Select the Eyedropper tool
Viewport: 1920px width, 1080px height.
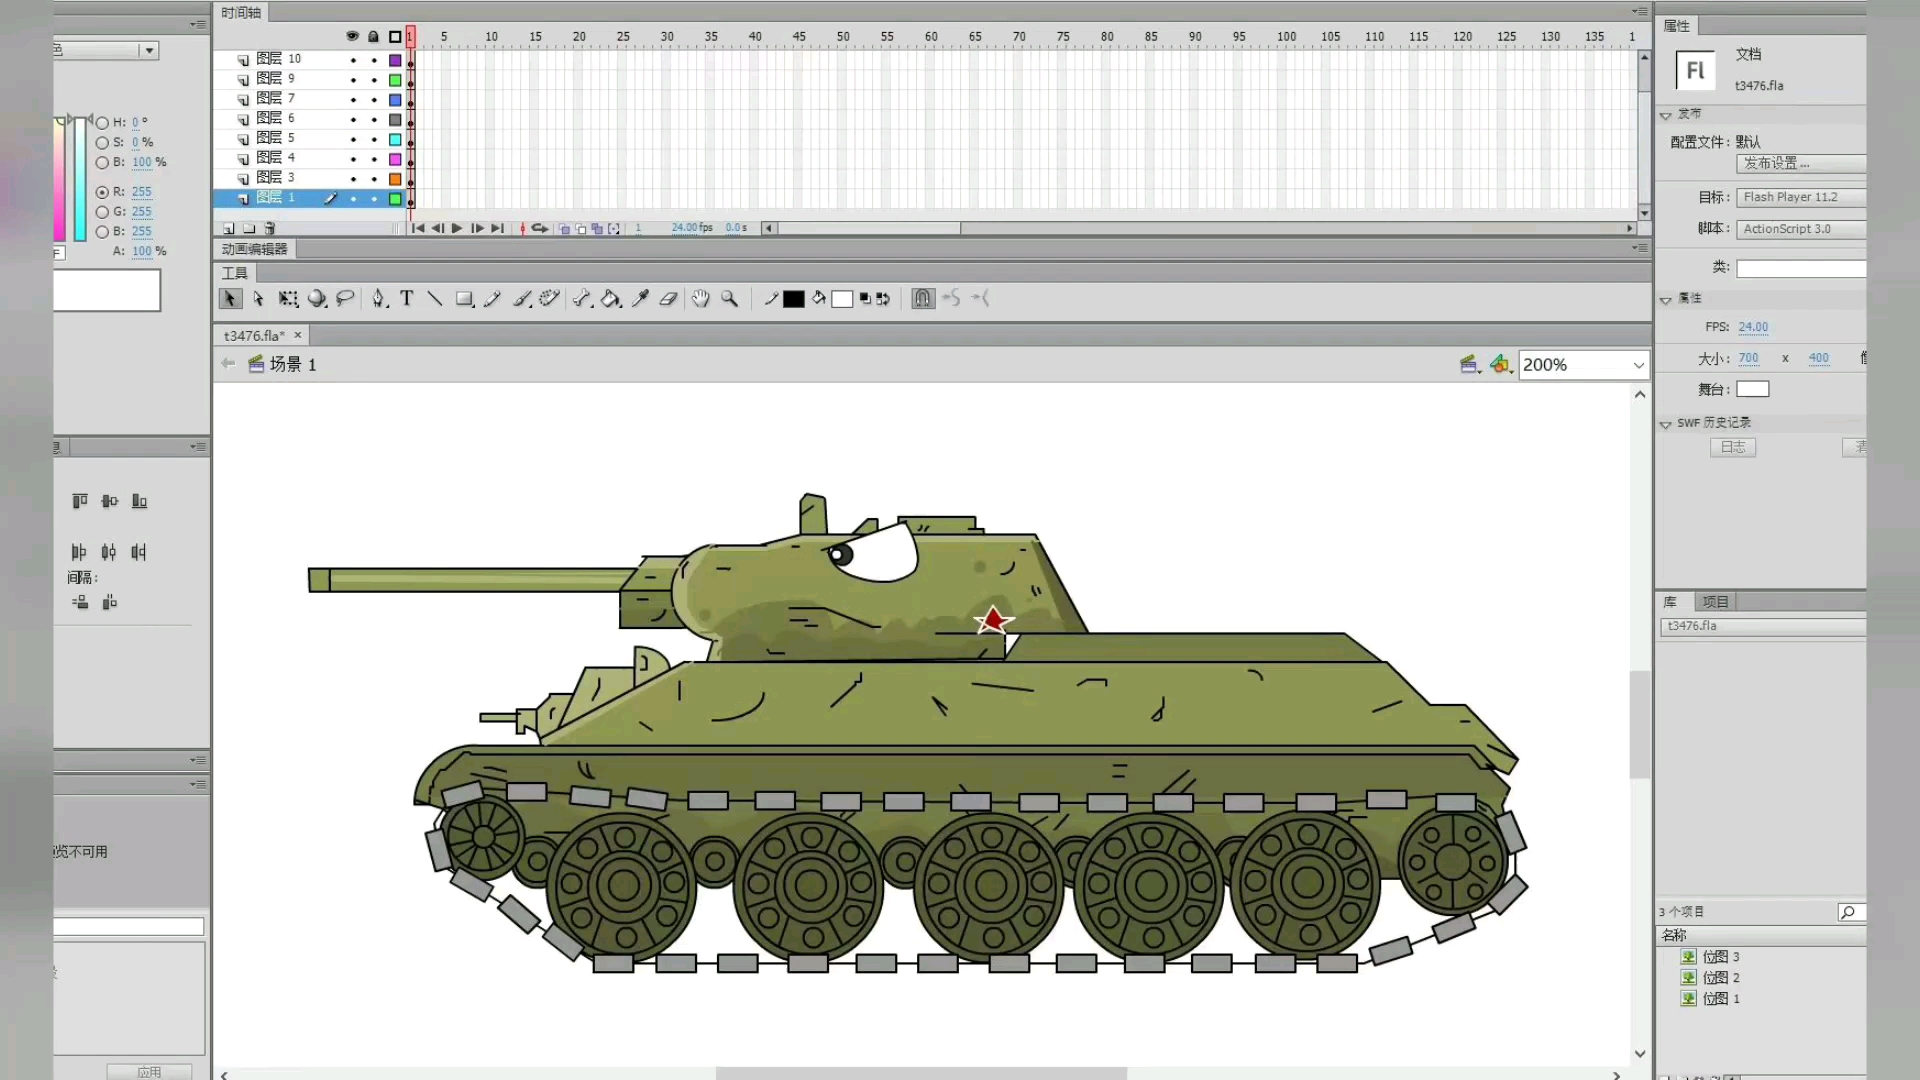tap(640, 298)
